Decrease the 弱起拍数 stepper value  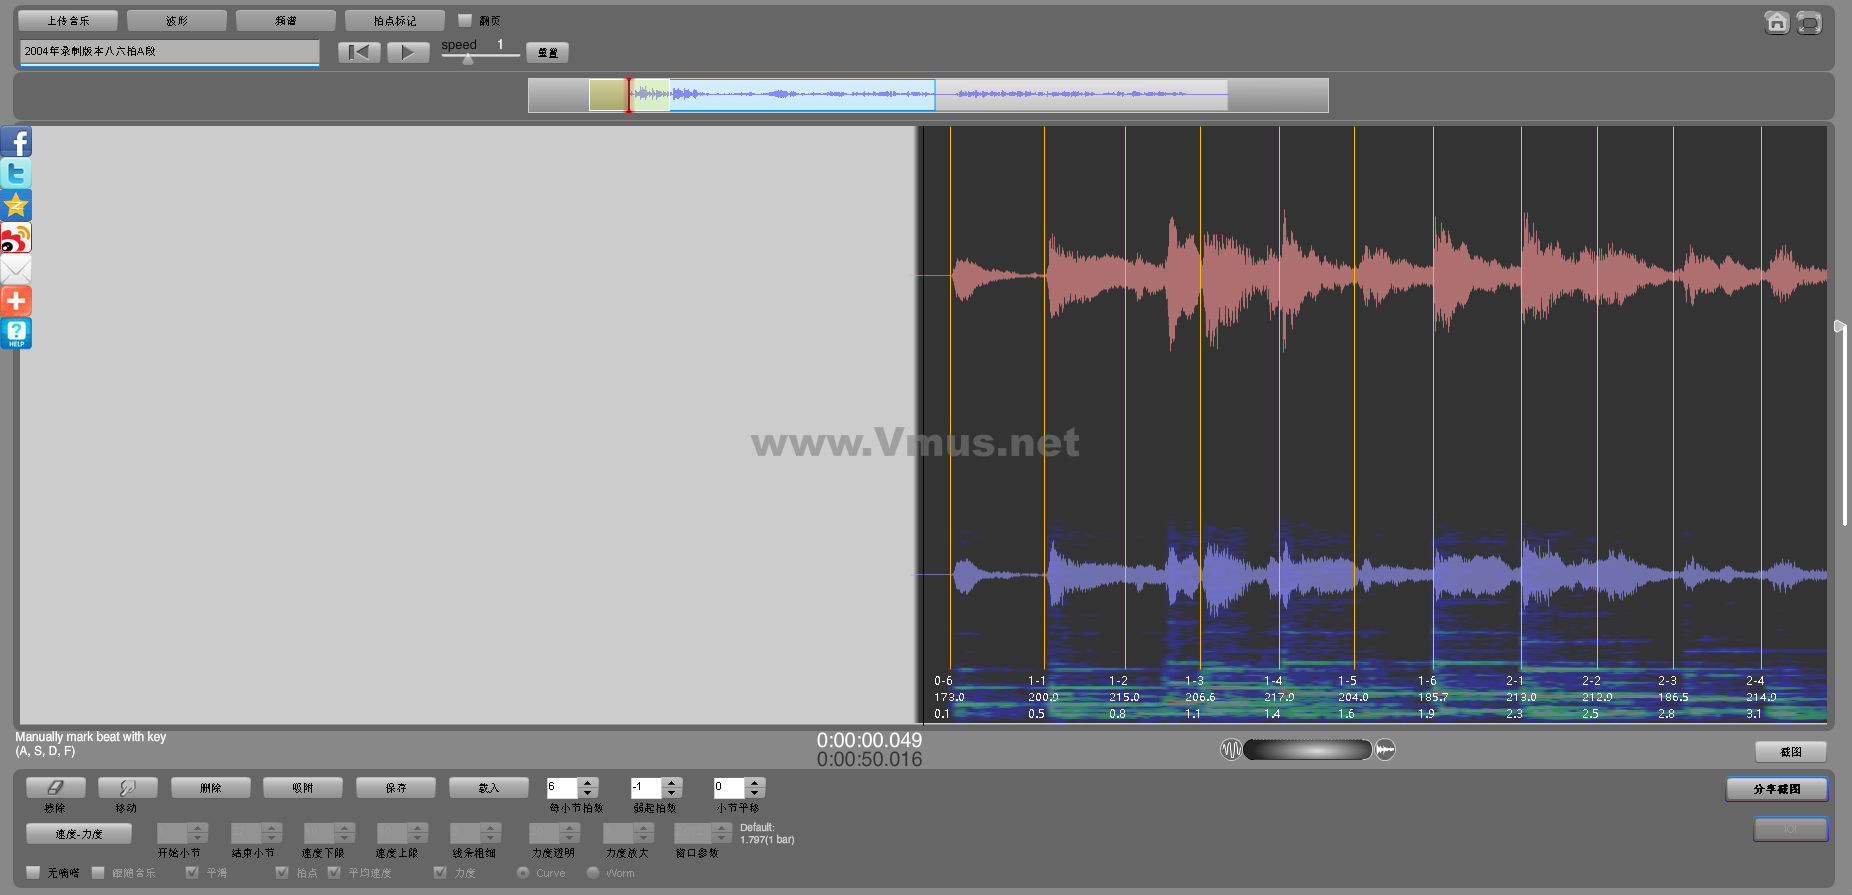672,793
